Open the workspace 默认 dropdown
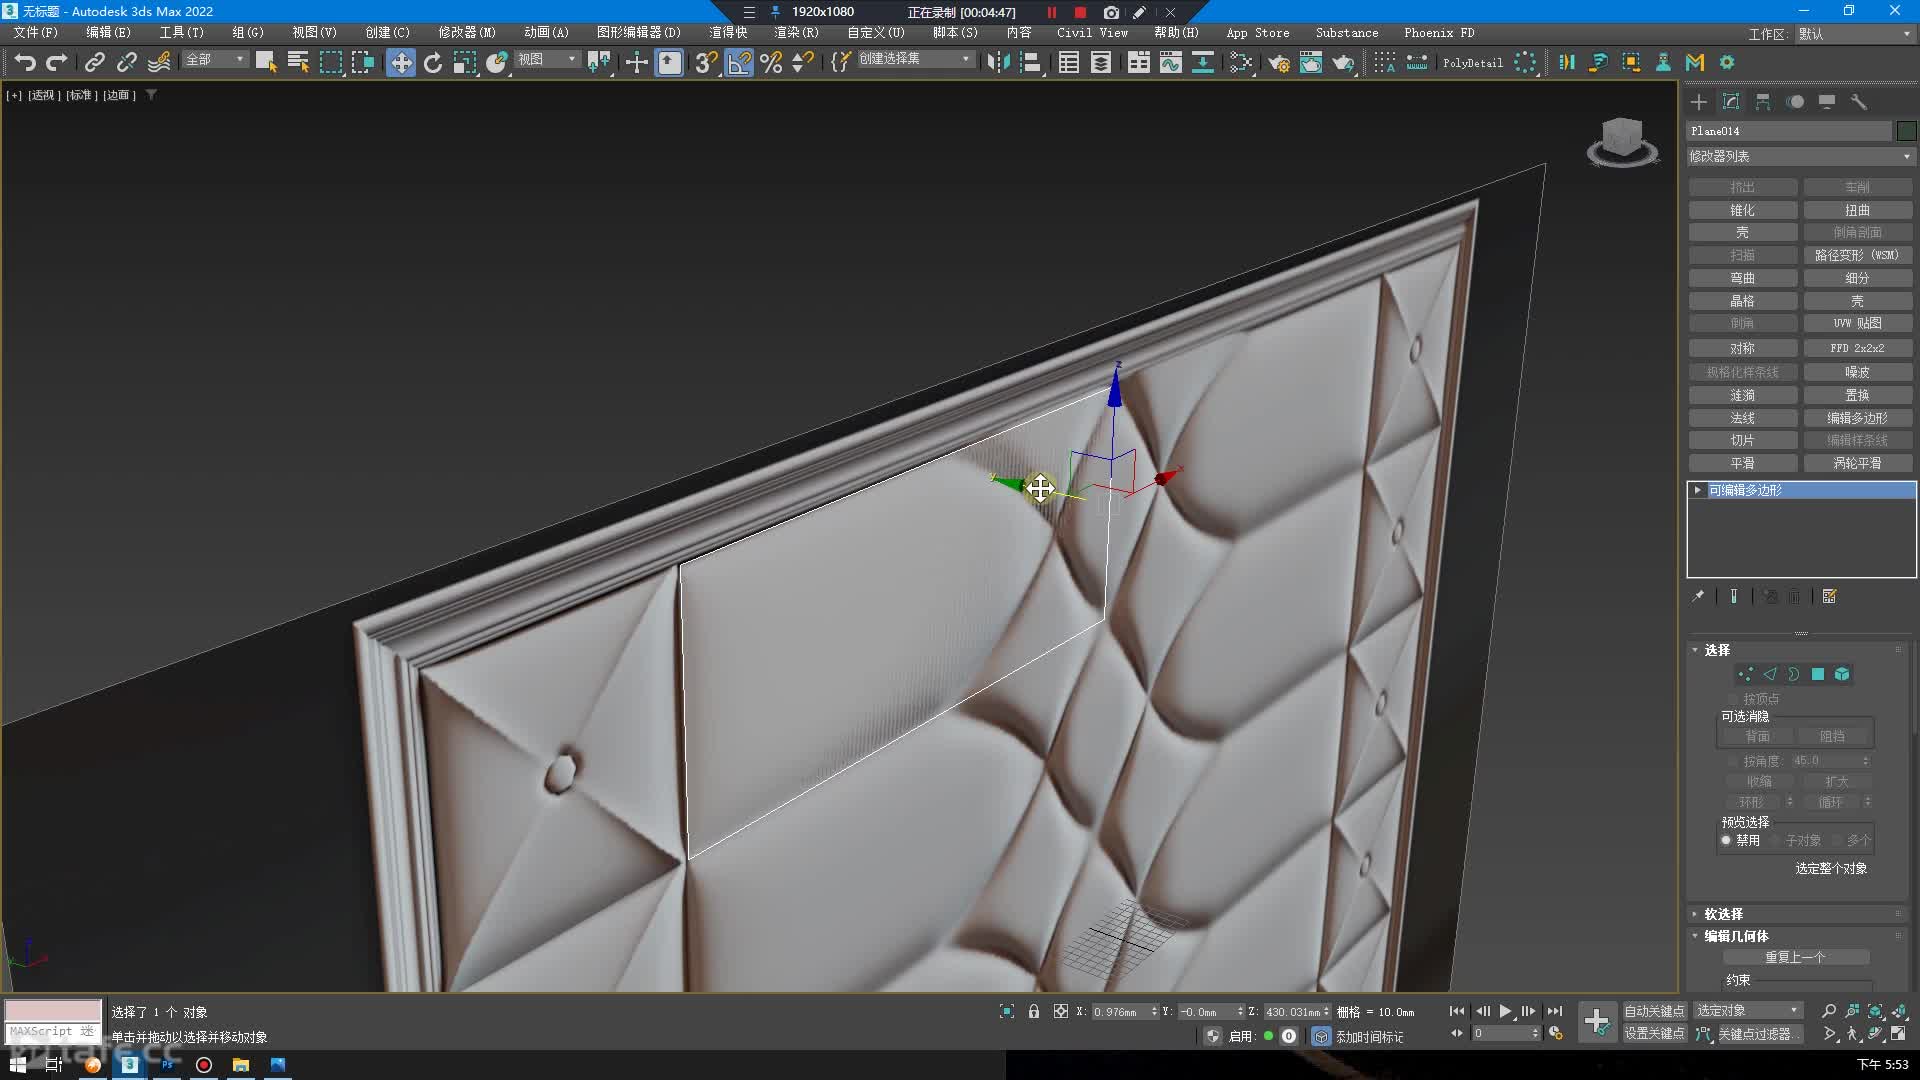1920x1080 pixels. tap(1854, 34)
